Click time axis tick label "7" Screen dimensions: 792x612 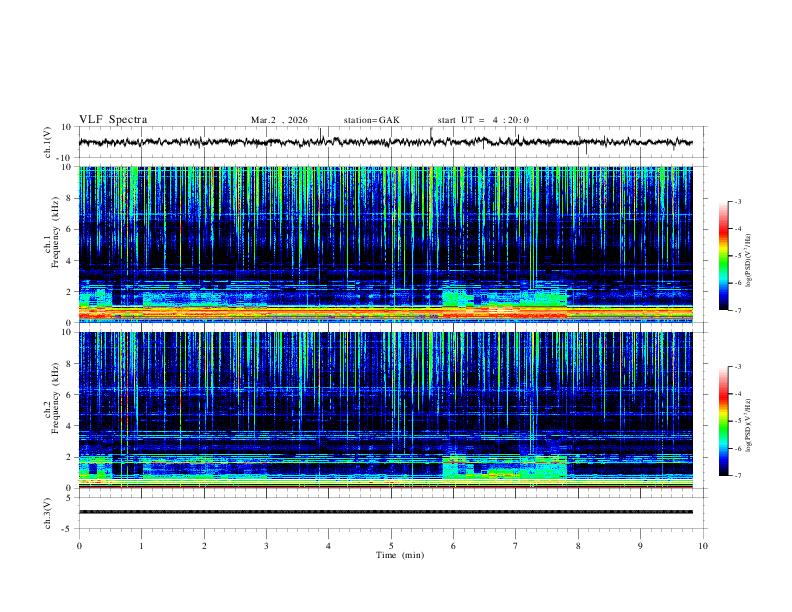click(x=516, y=546)
